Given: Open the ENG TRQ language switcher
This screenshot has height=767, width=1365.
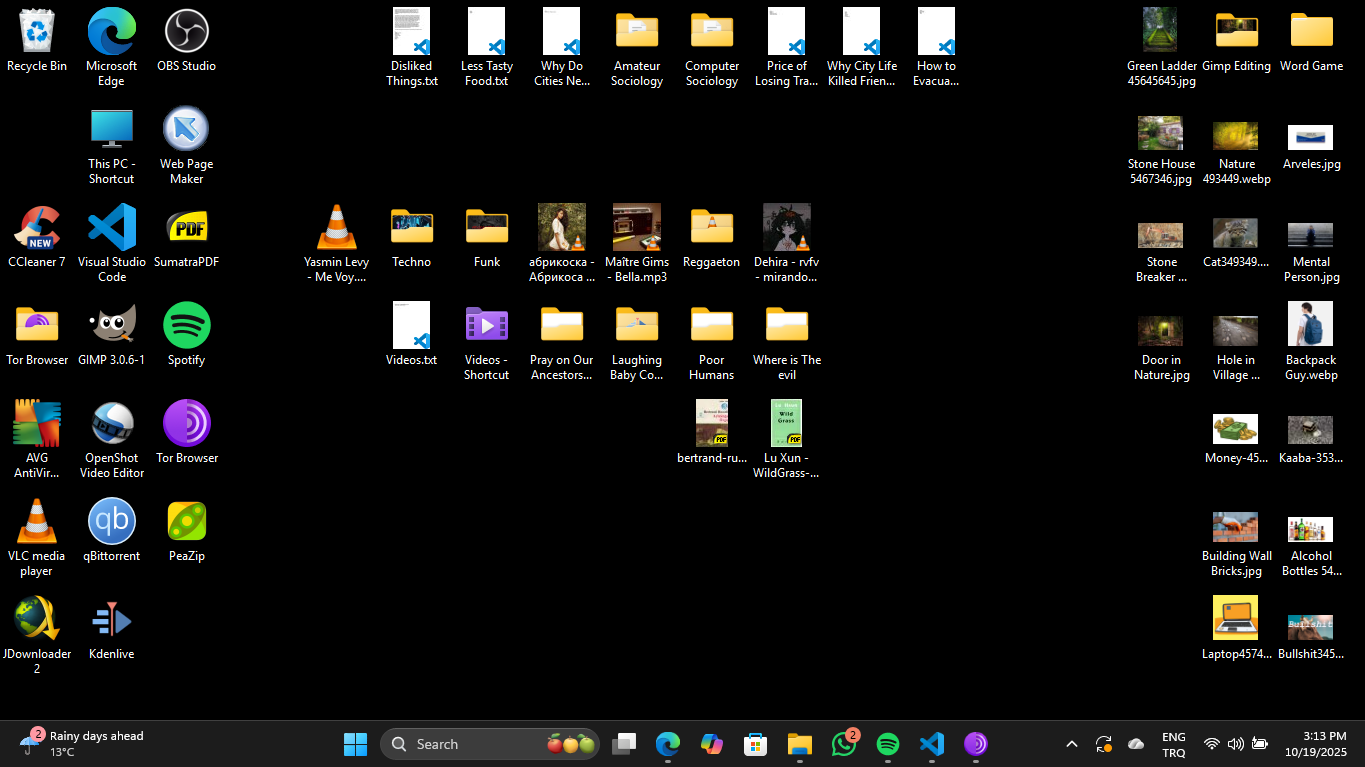Looking at the screenshot, I should (x=1174, y=744).
